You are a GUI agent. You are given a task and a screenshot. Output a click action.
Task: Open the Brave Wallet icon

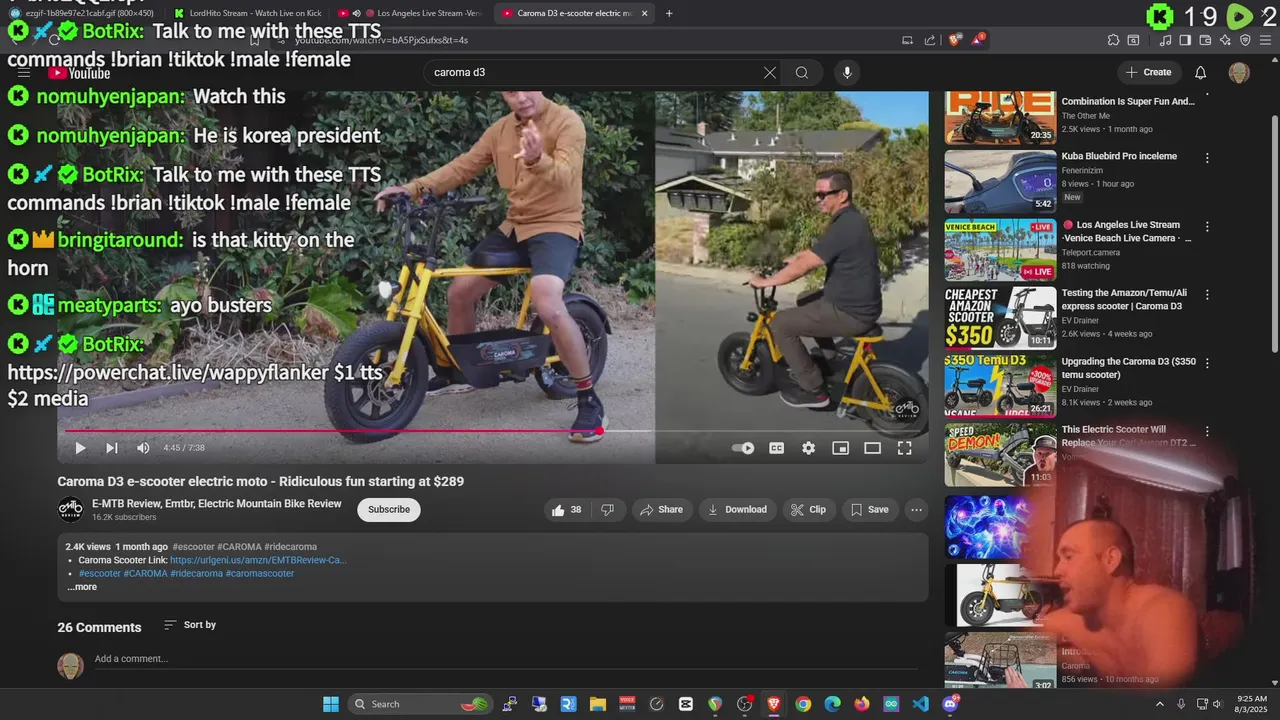[x=1205, y=40]
